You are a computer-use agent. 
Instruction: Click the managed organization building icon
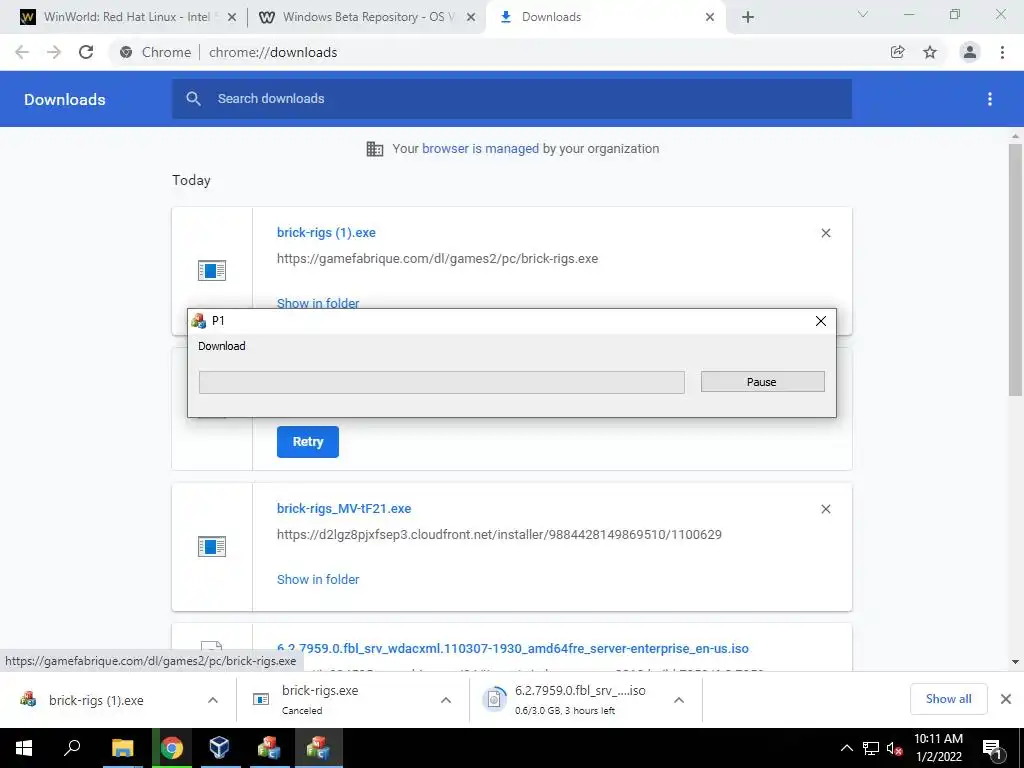(x=375, y=149)
